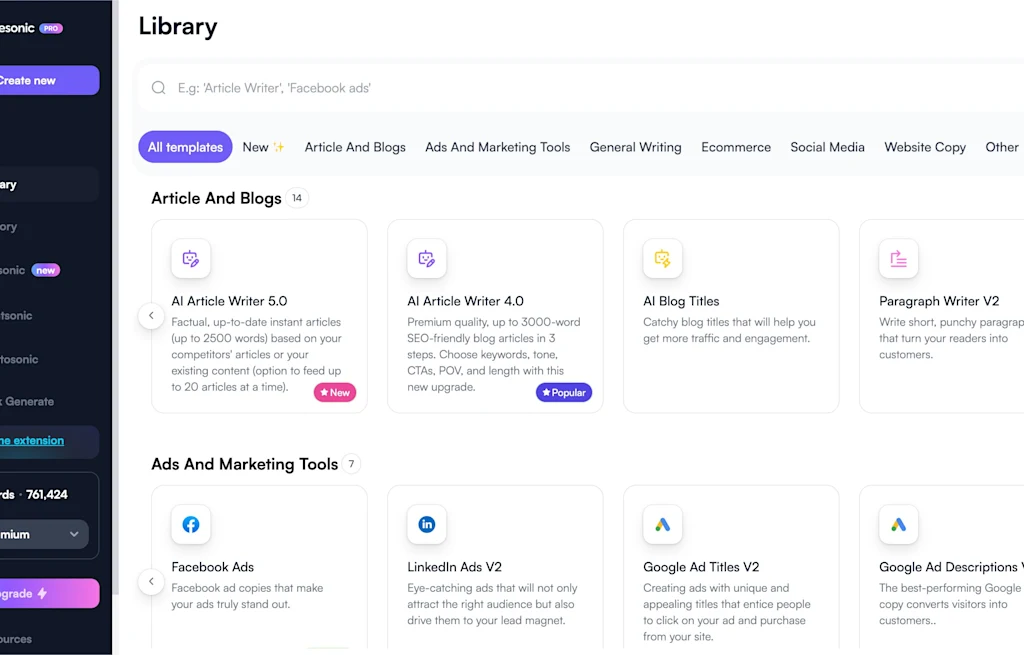Click the Ads And Marketing Tools count 7
Screen dimensions: 1024x655
pos(351,464)
